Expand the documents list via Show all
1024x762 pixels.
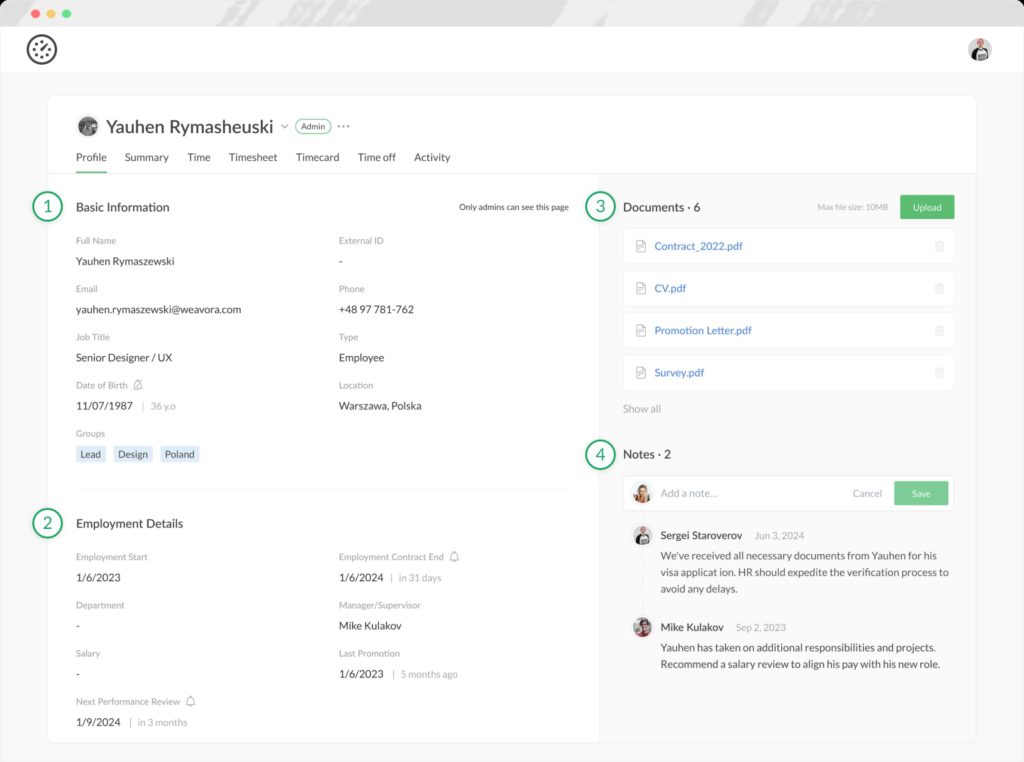point(640,408)
